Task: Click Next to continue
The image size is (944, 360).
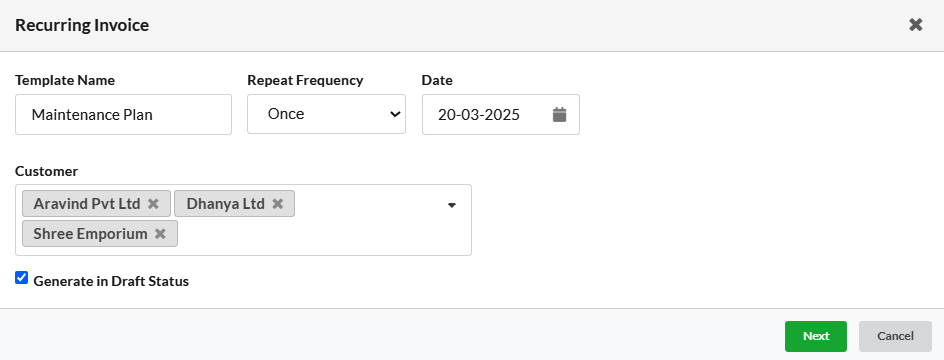Action: tap(816, 336)
